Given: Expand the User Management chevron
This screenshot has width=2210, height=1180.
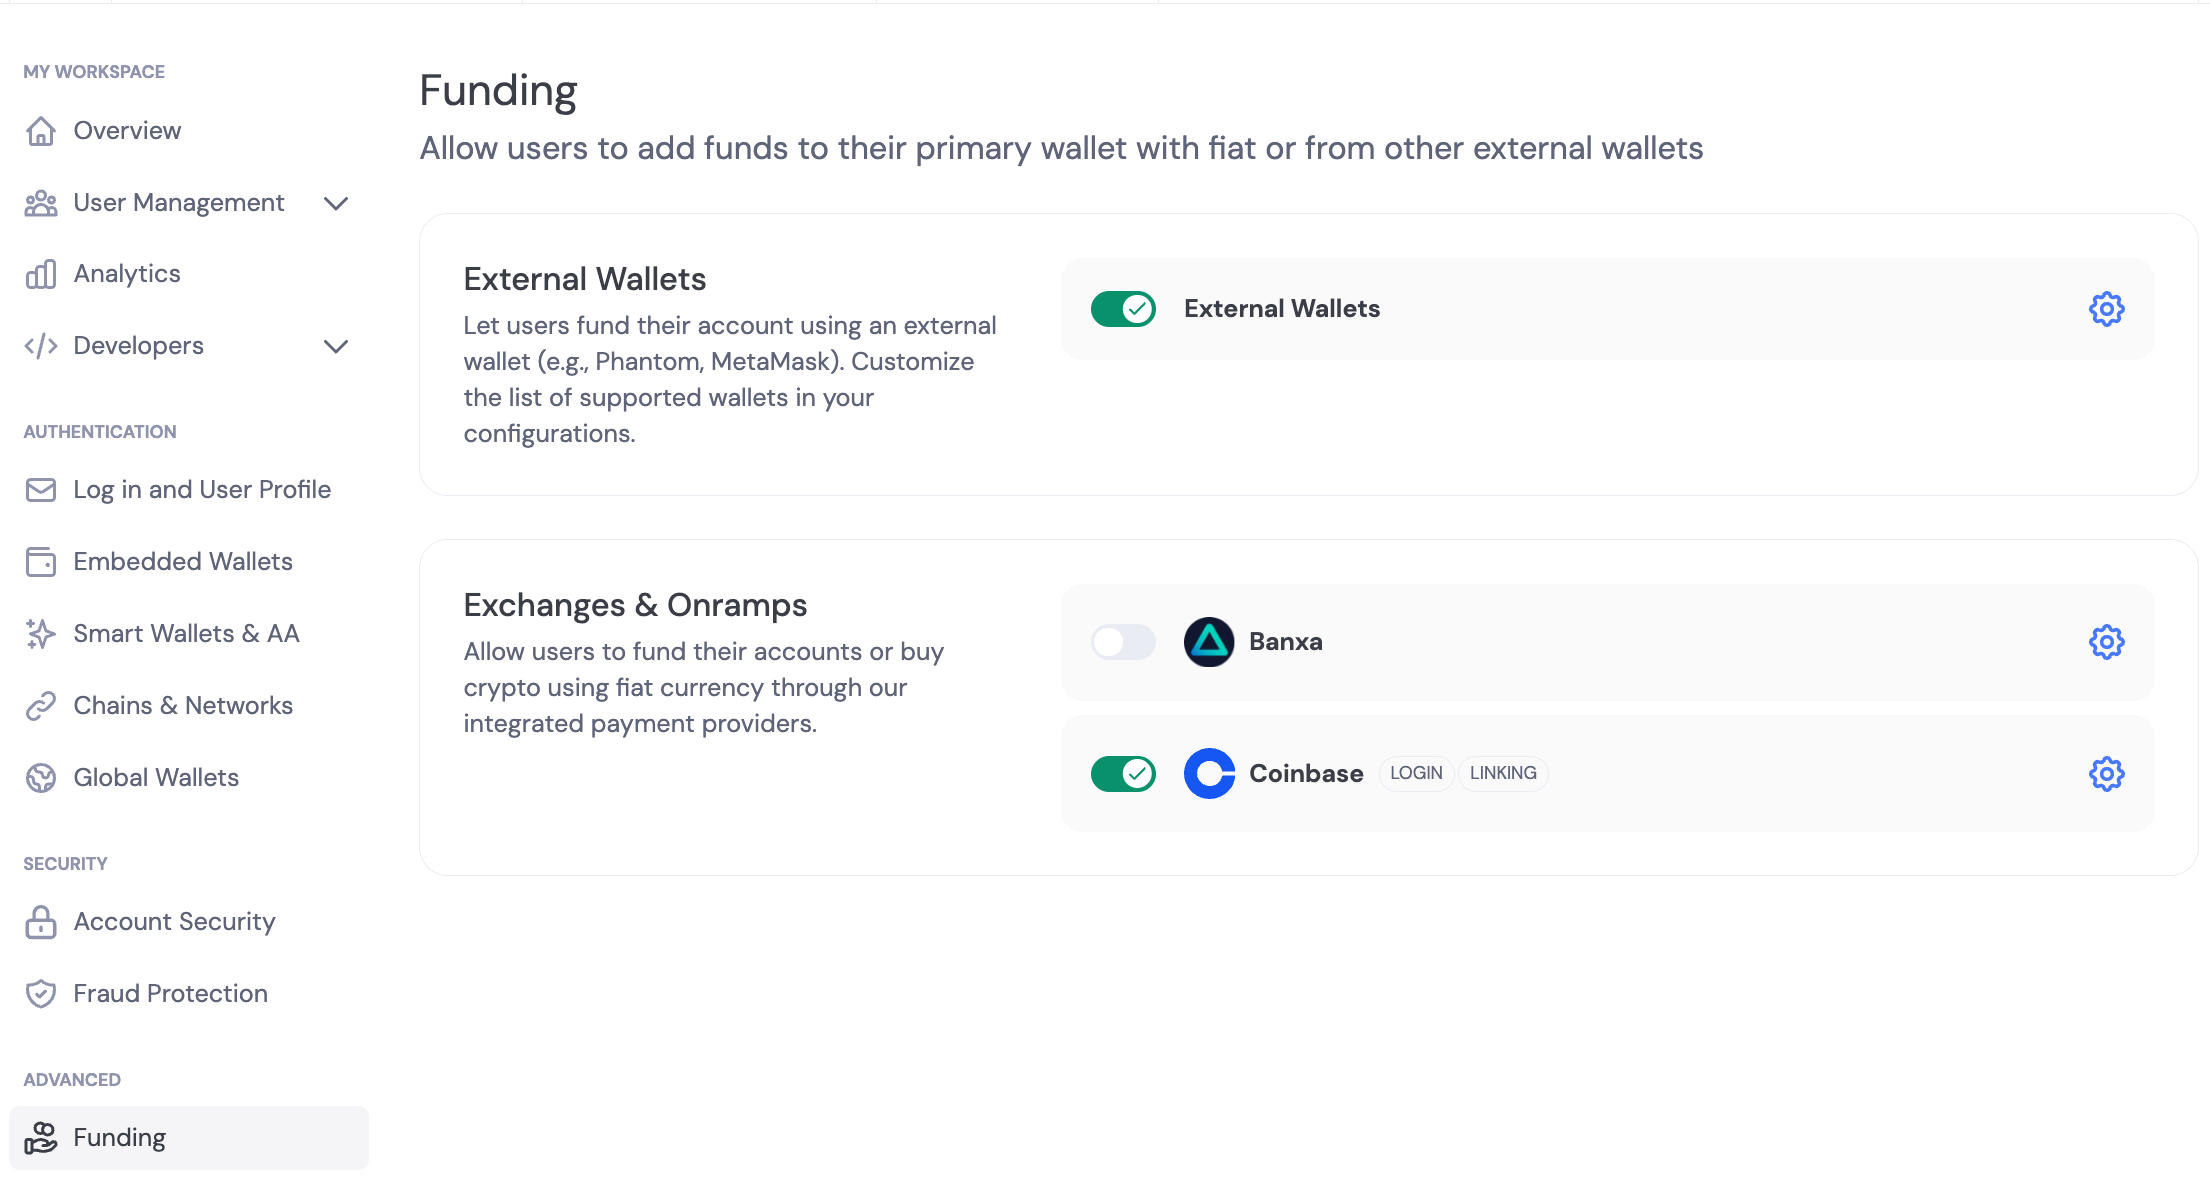Looking at the screenshot, I should [x=336, y=203].
